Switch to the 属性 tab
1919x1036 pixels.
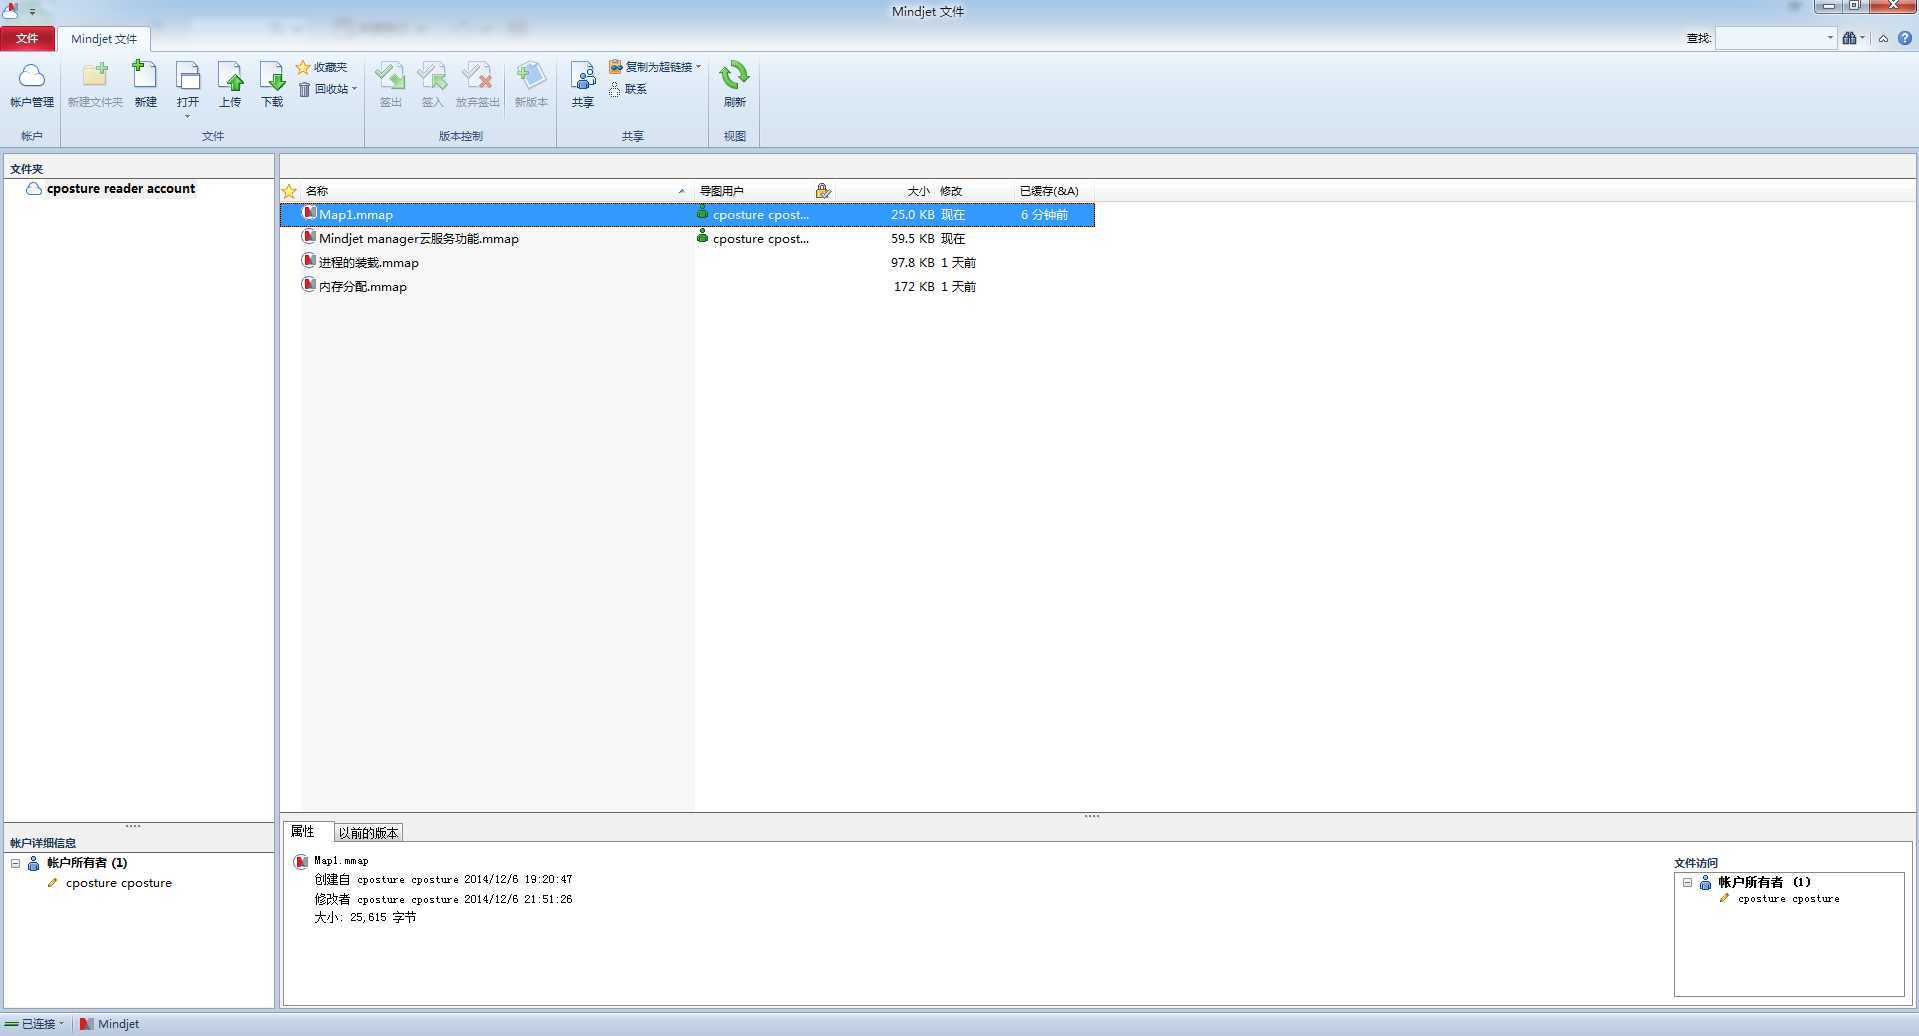tap(303, 832)
